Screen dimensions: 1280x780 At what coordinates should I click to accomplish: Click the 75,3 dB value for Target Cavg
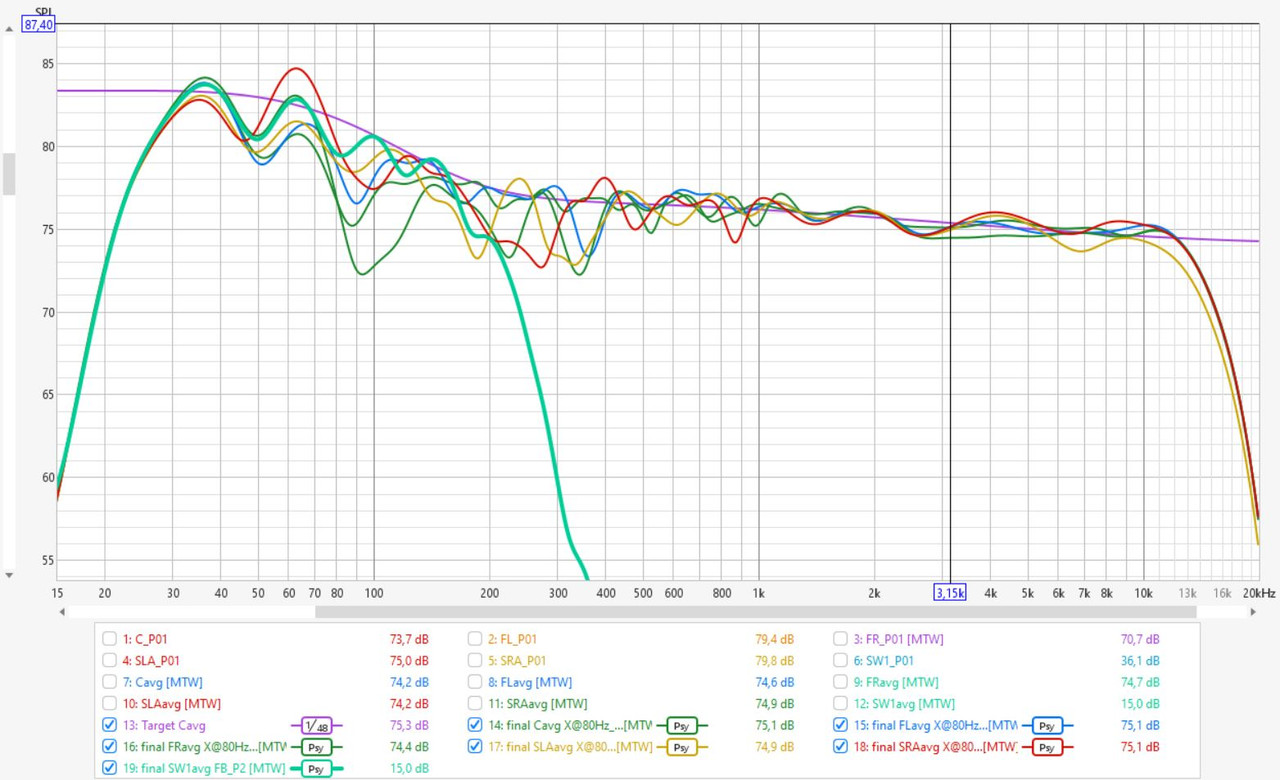coord(409,725)
